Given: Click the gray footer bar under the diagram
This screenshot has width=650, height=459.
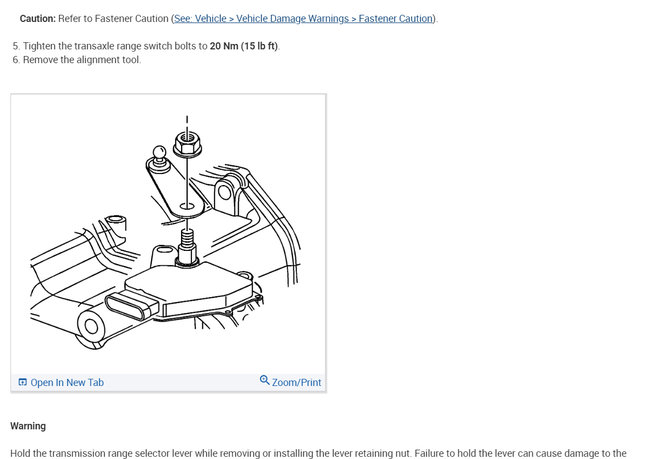Looking at the screenshot, I should coord(168,382).
